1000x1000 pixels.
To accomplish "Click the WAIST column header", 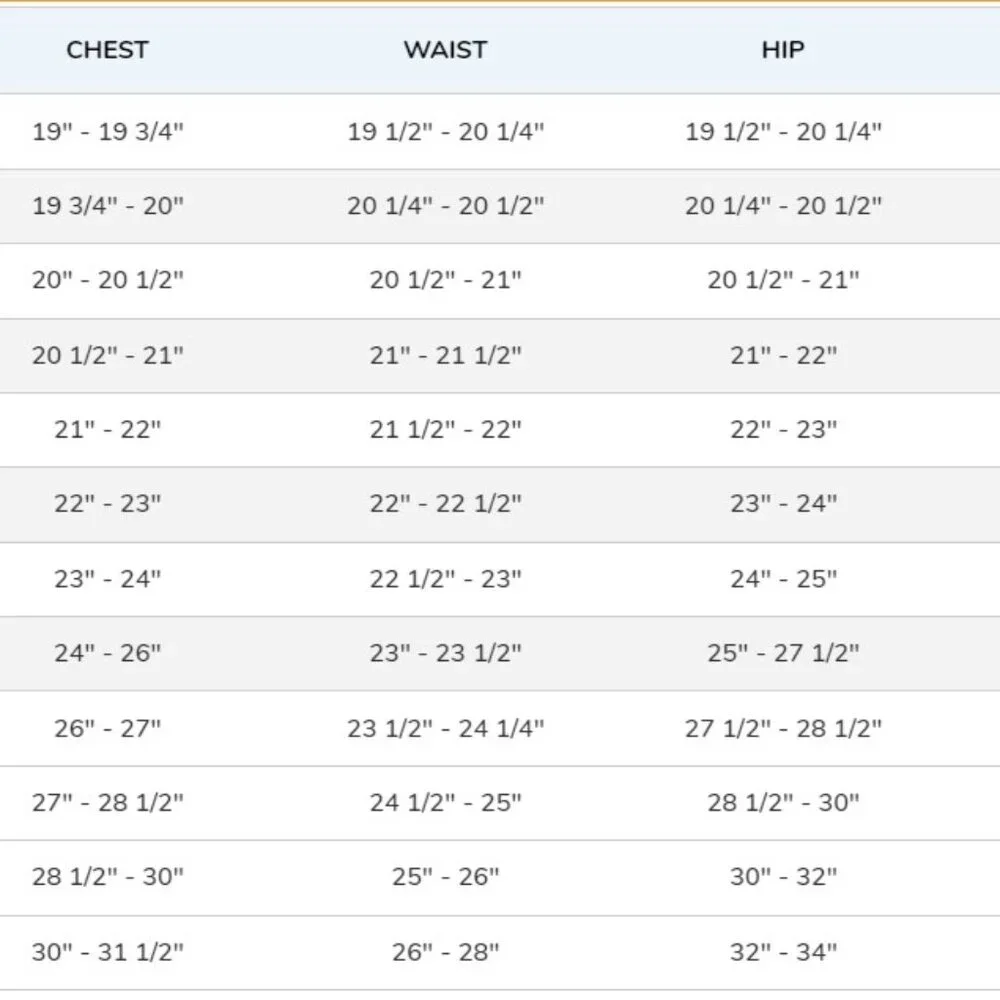I will (445, 50).
